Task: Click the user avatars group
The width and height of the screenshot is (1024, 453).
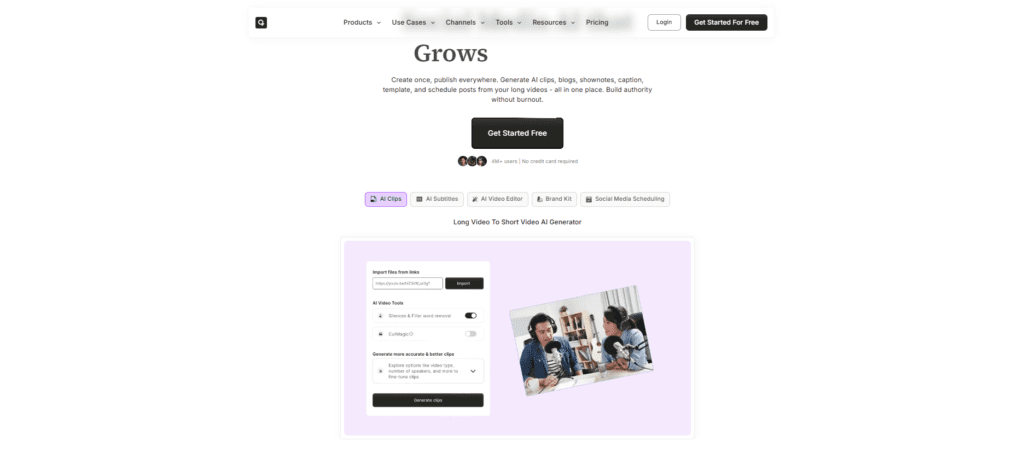Action: pyautogui.click(x=472, y=161)
